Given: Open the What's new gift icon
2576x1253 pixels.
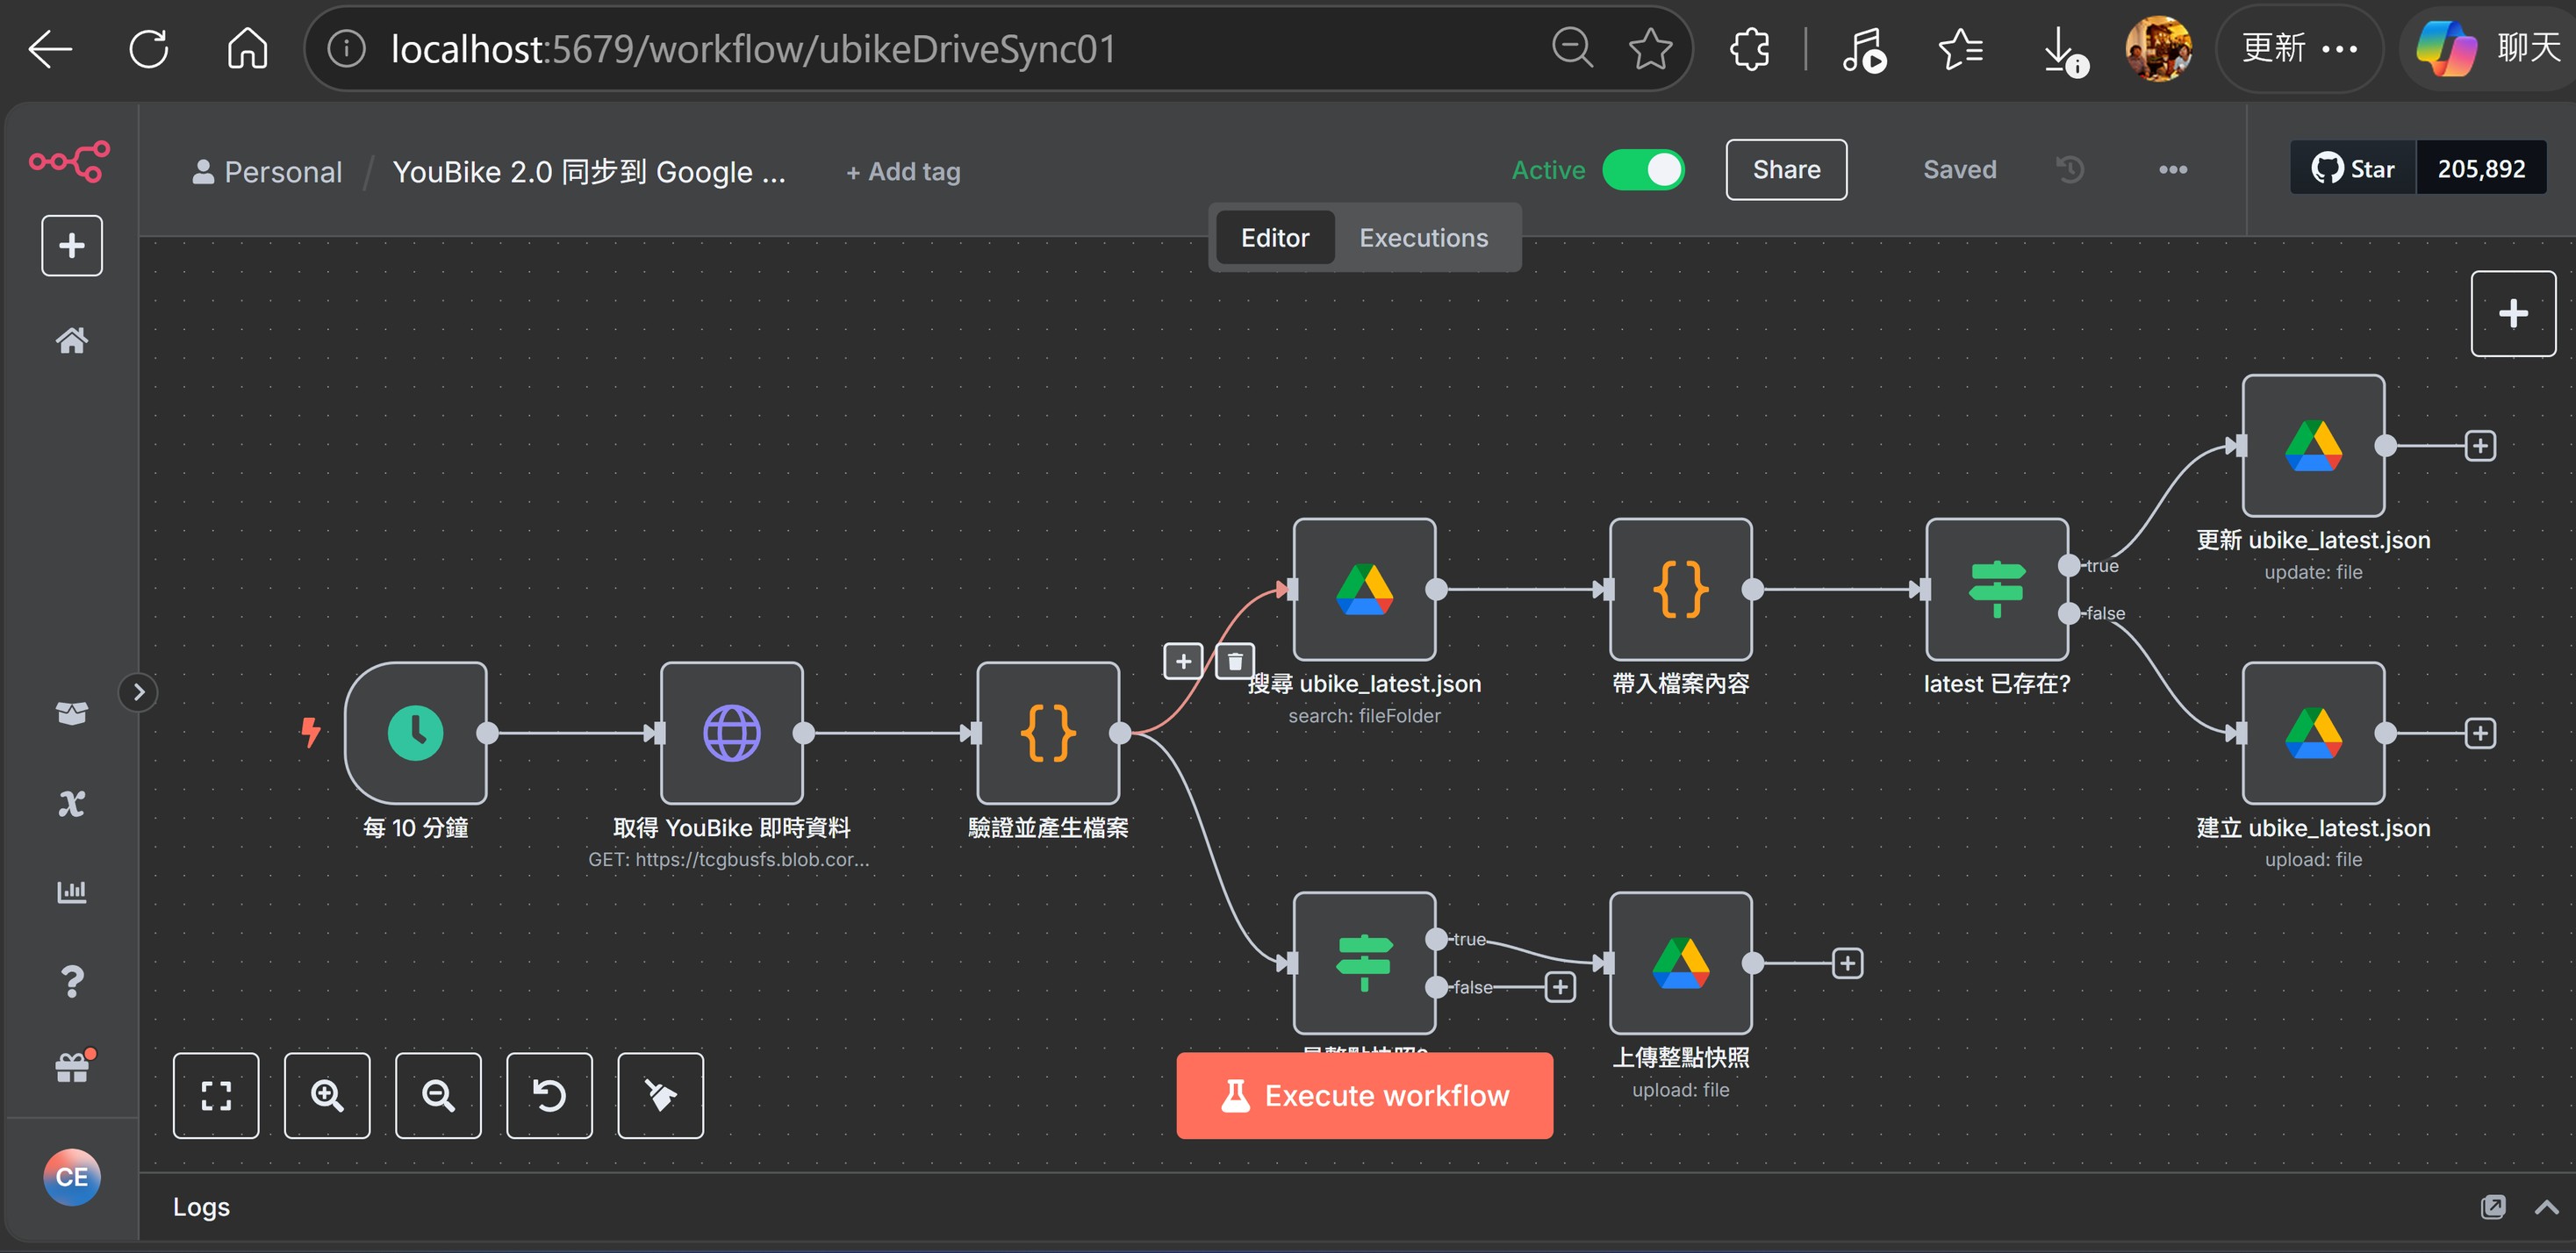Looking at the screenshot, I should pyautogui.click(x=72, y=1068).
